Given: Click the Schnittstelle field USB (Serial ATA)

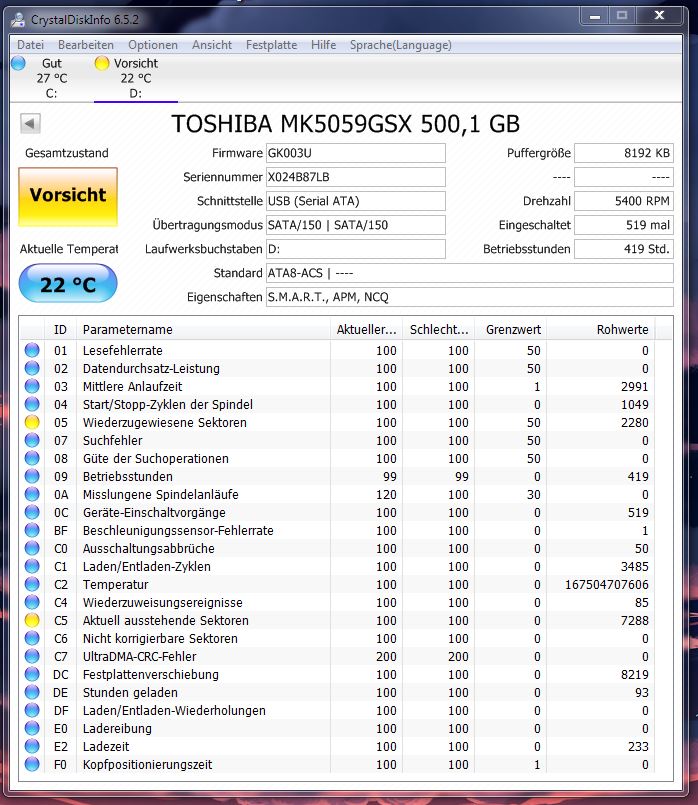Looking at the screenshot, I should pos(356,201).
